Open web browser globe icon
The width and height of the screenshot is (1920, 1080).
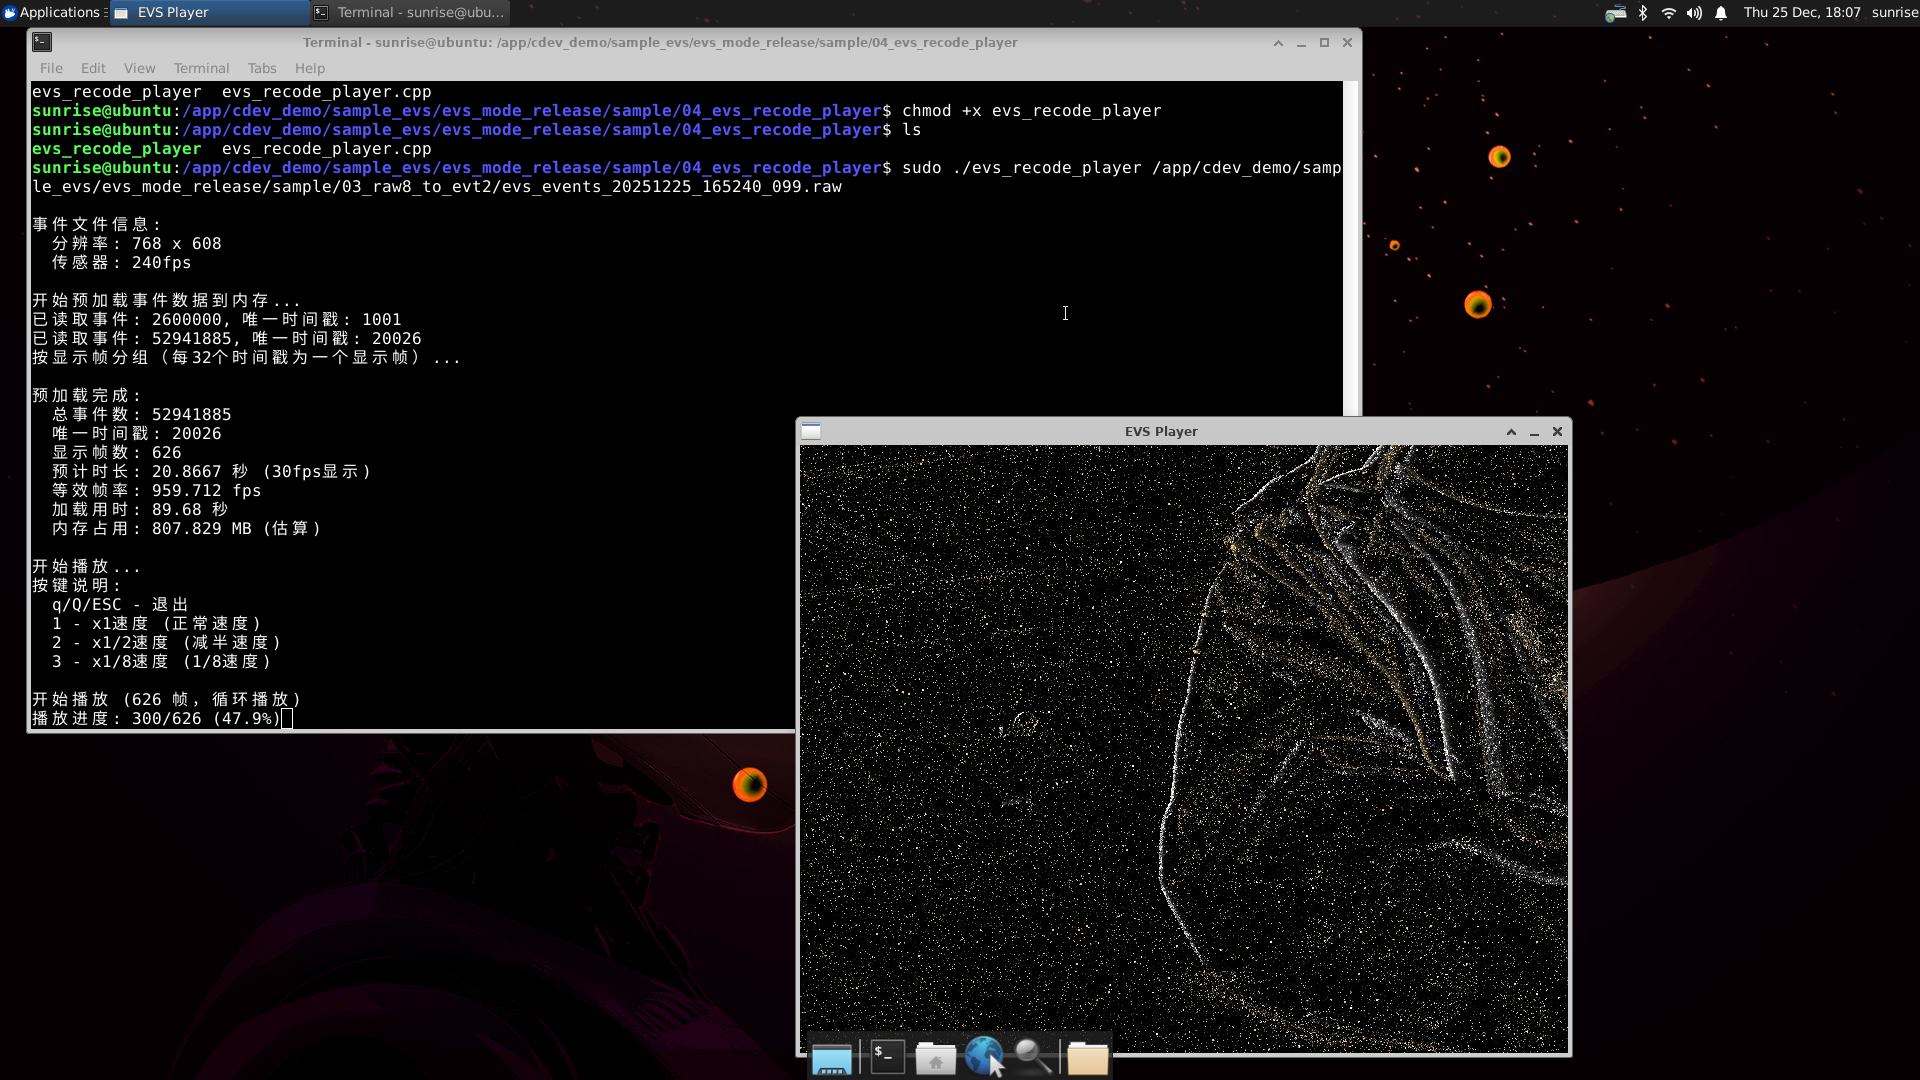point(984,1056)
